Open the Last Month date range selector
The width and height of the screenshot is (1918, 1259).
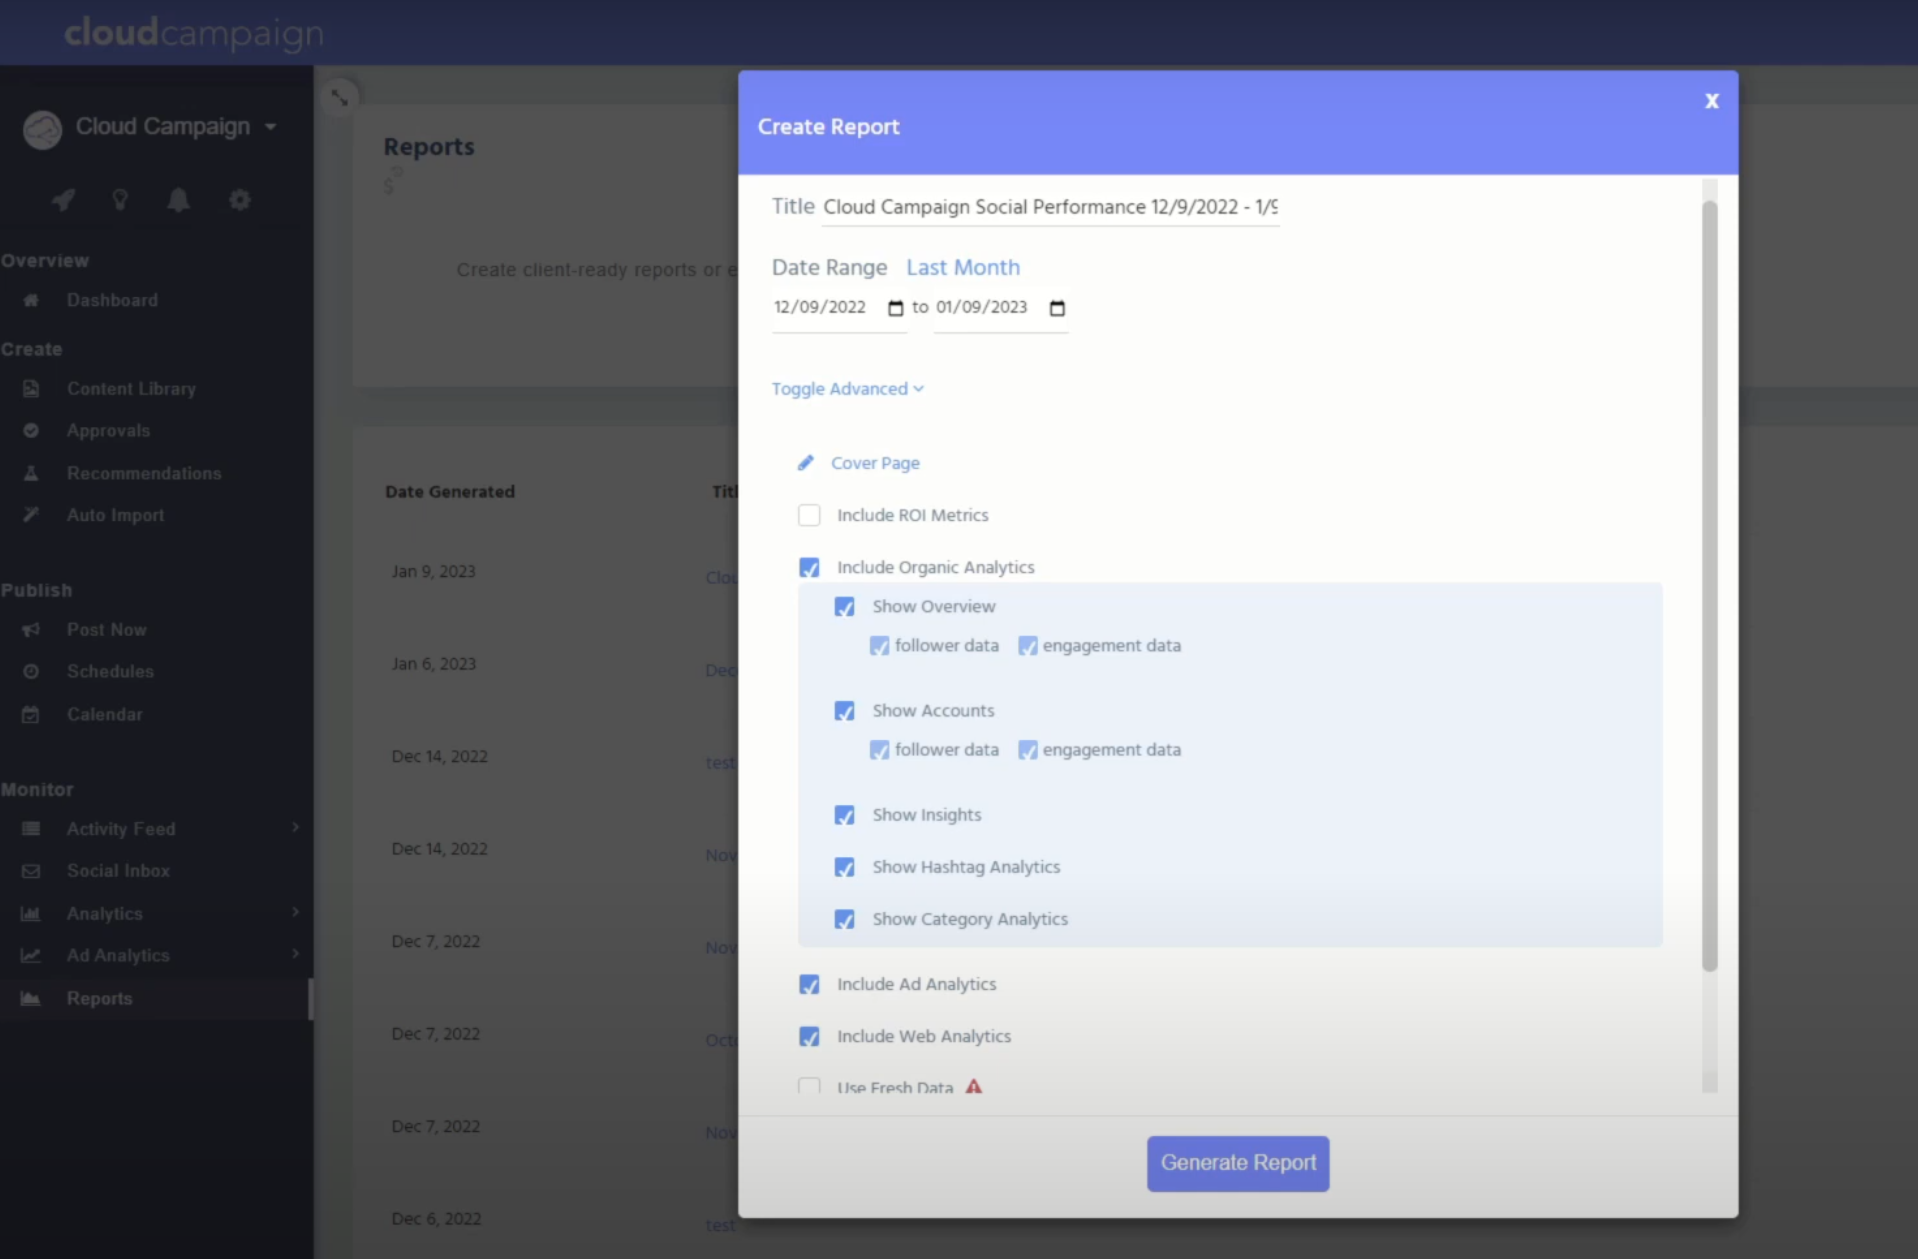coord(963,267)
